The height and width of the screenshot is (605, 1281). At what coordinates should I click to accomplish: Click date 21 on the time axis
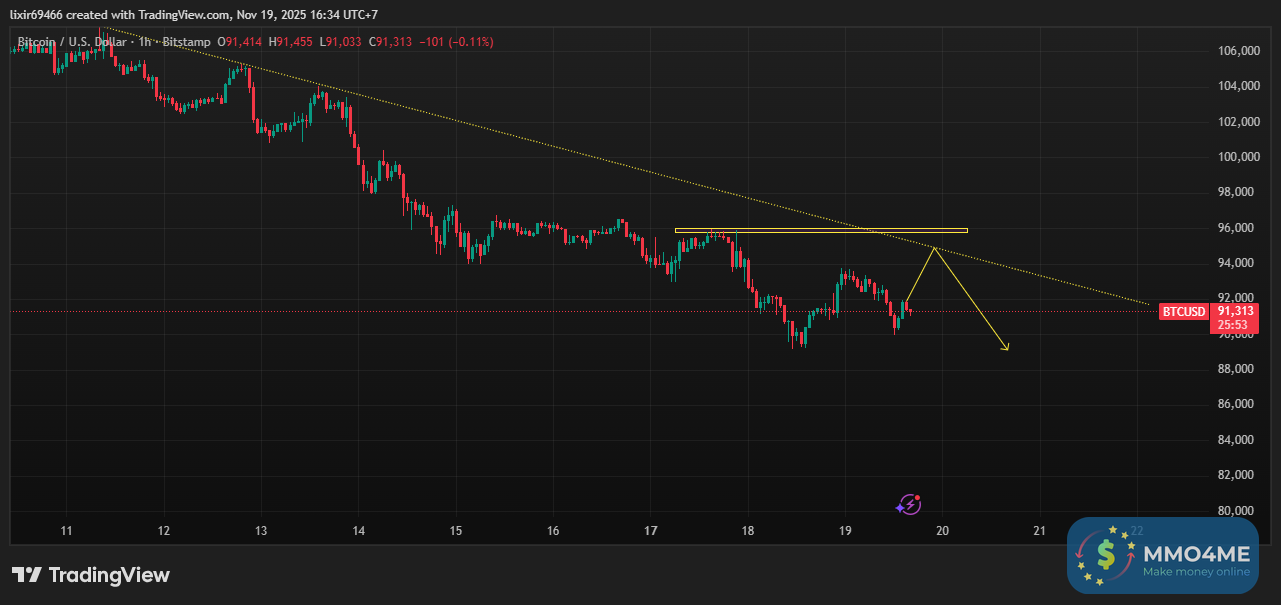pos(1039,531)
